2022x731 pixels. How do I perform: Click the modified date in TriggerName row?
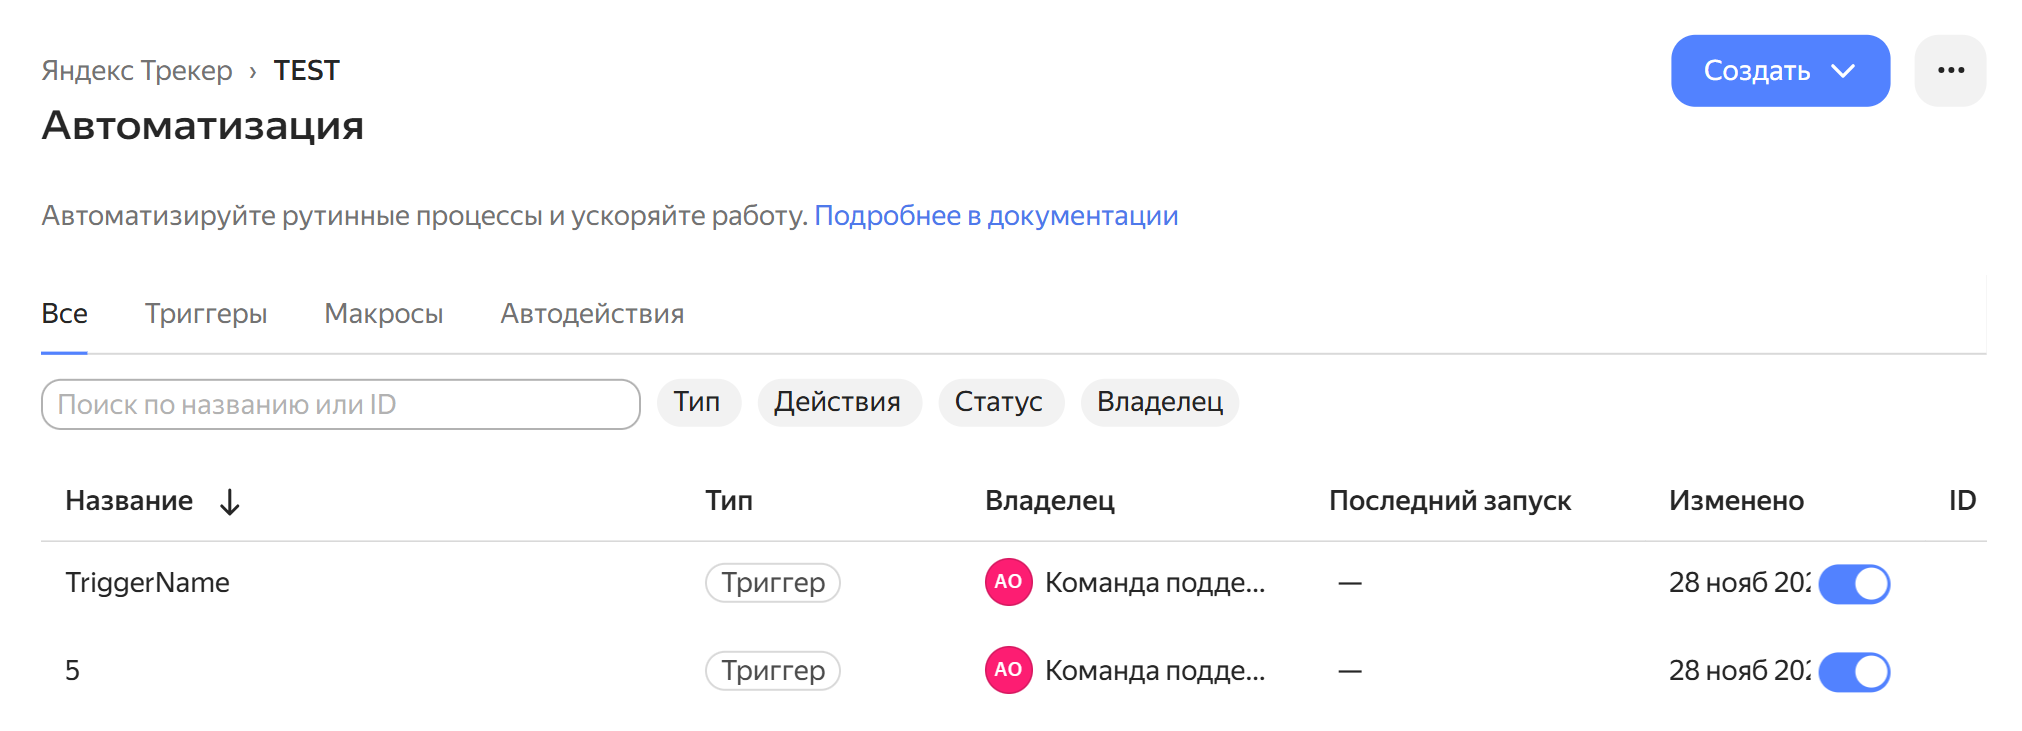[x=1740, y=583]
